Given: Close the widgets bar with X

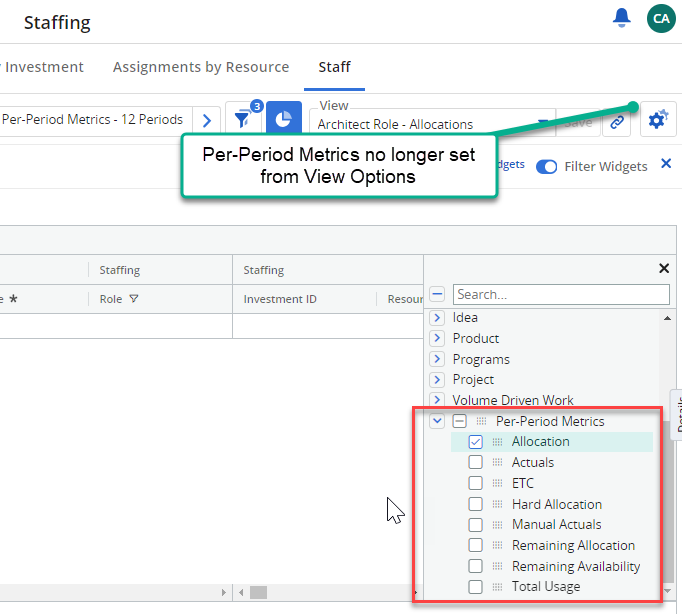Looking at the screenshot, I should (x=666, y=164).
